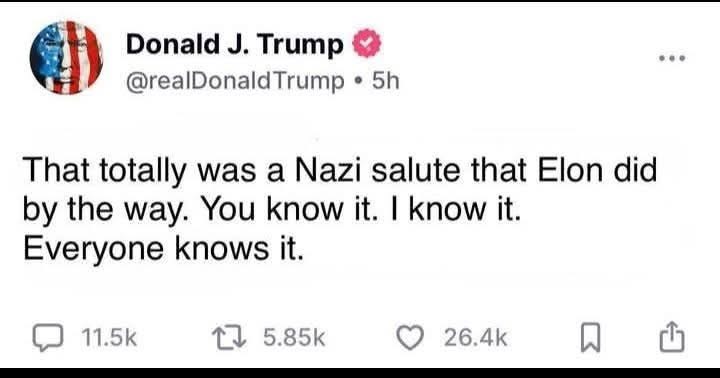720x378 pixels.
Task: Click the reply speech bubble icon
Action: tap(48, 338)
